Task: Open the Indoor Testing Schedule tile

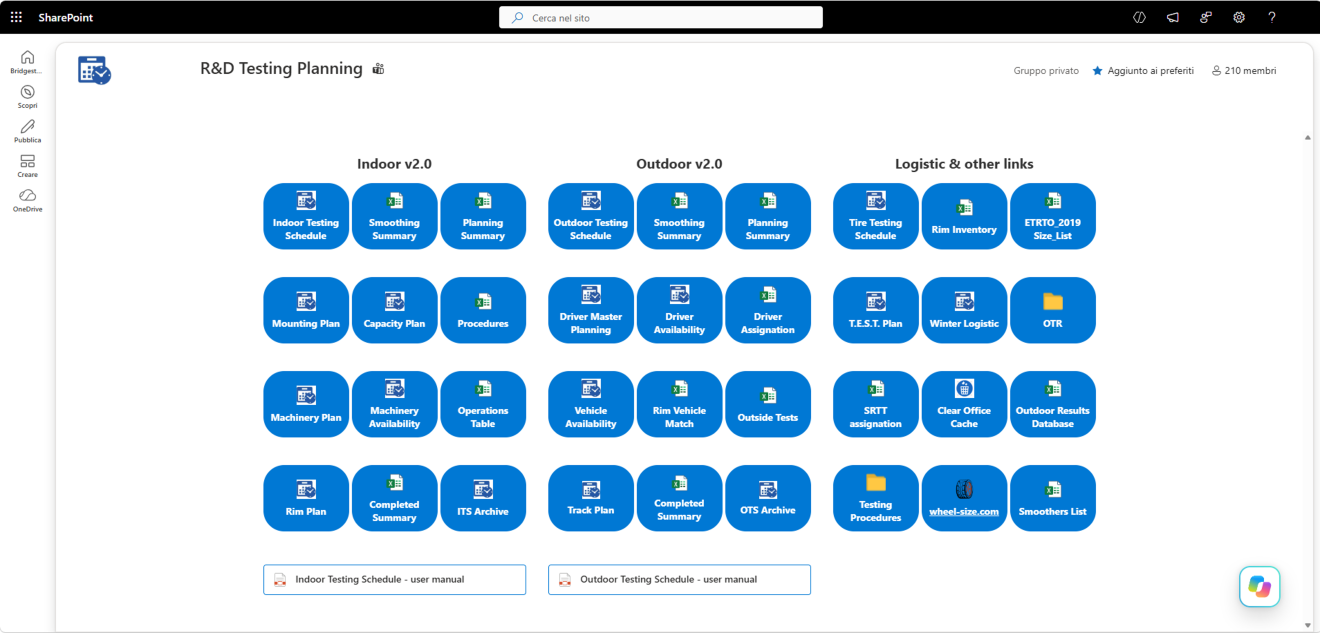Action: click(x=306, y=216)
